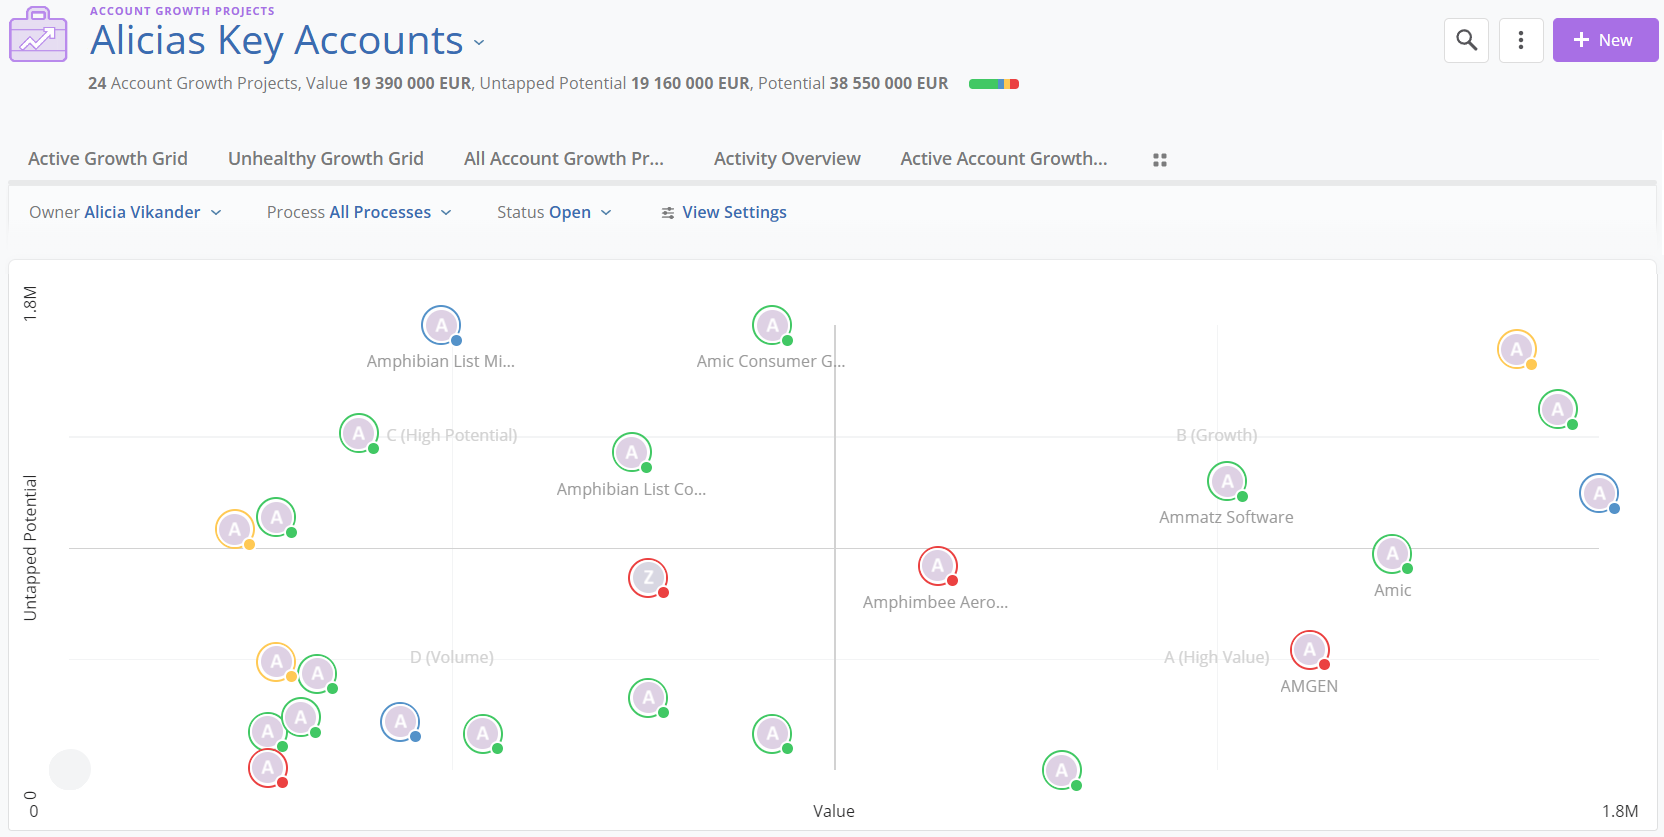The image size is (1664, 837).
Task: Expand the Process All Processes filter
Action: click(359, 212)
